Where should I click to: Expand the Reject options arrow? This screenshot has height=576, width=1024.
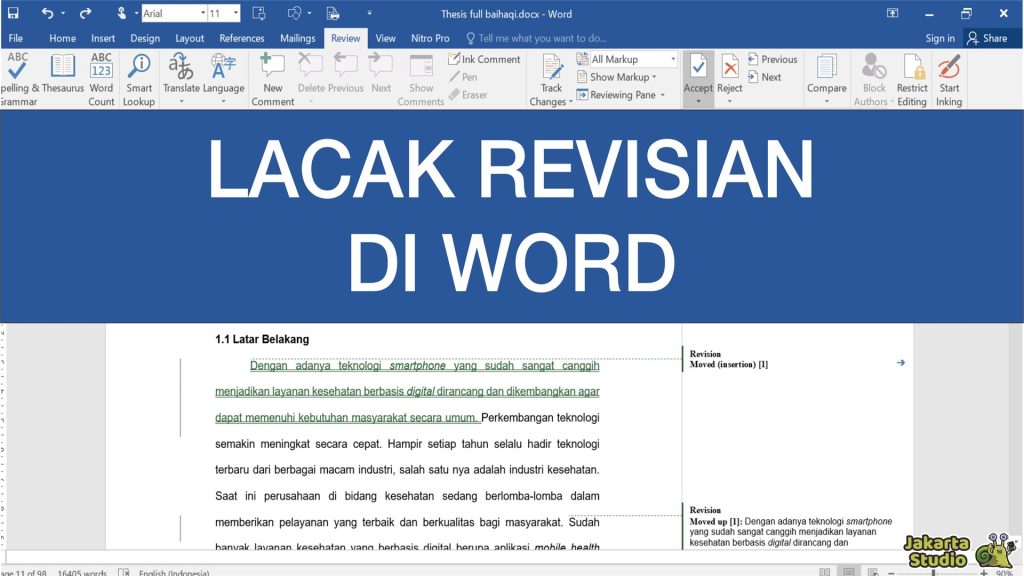pyautogui.click(x=729, y=102)
